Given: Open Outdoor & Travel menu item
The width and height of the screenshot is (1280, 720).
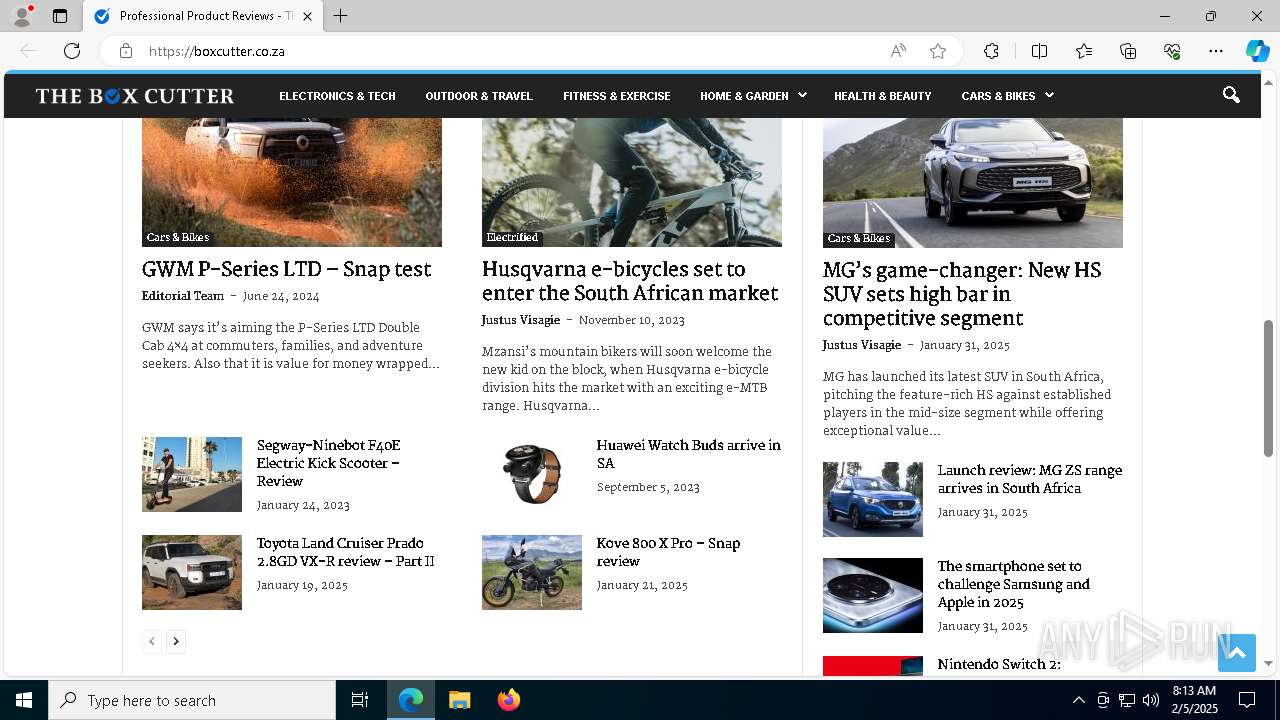Looking at the screenshot, I should tap(479, 96).
